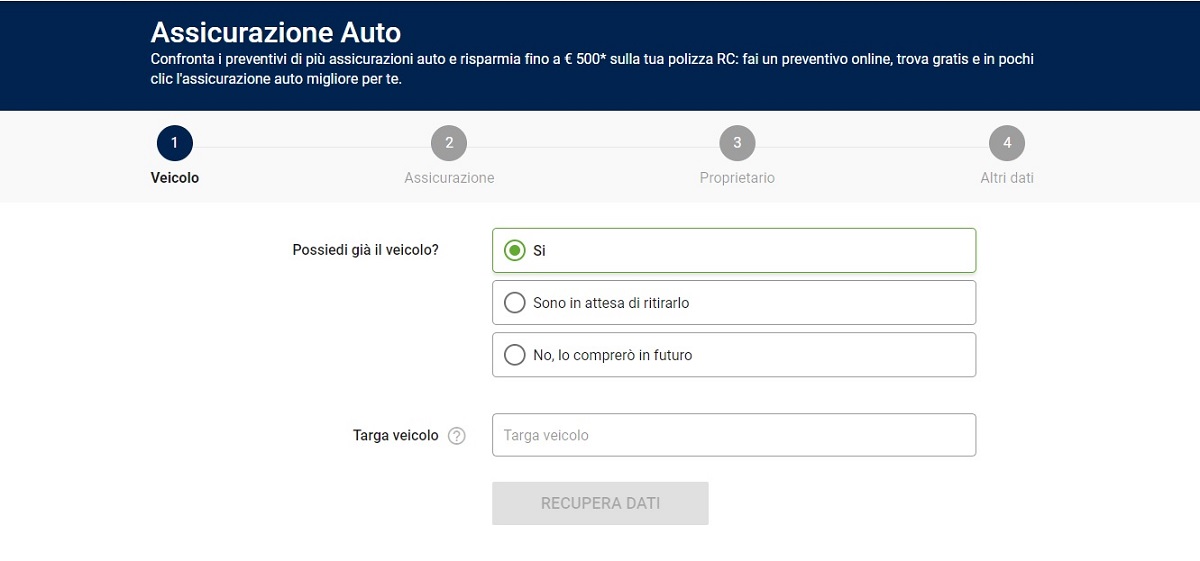Screen dimensions: 1200x561
Task: Select the 'Si' radio button
Action: (515, 251)
